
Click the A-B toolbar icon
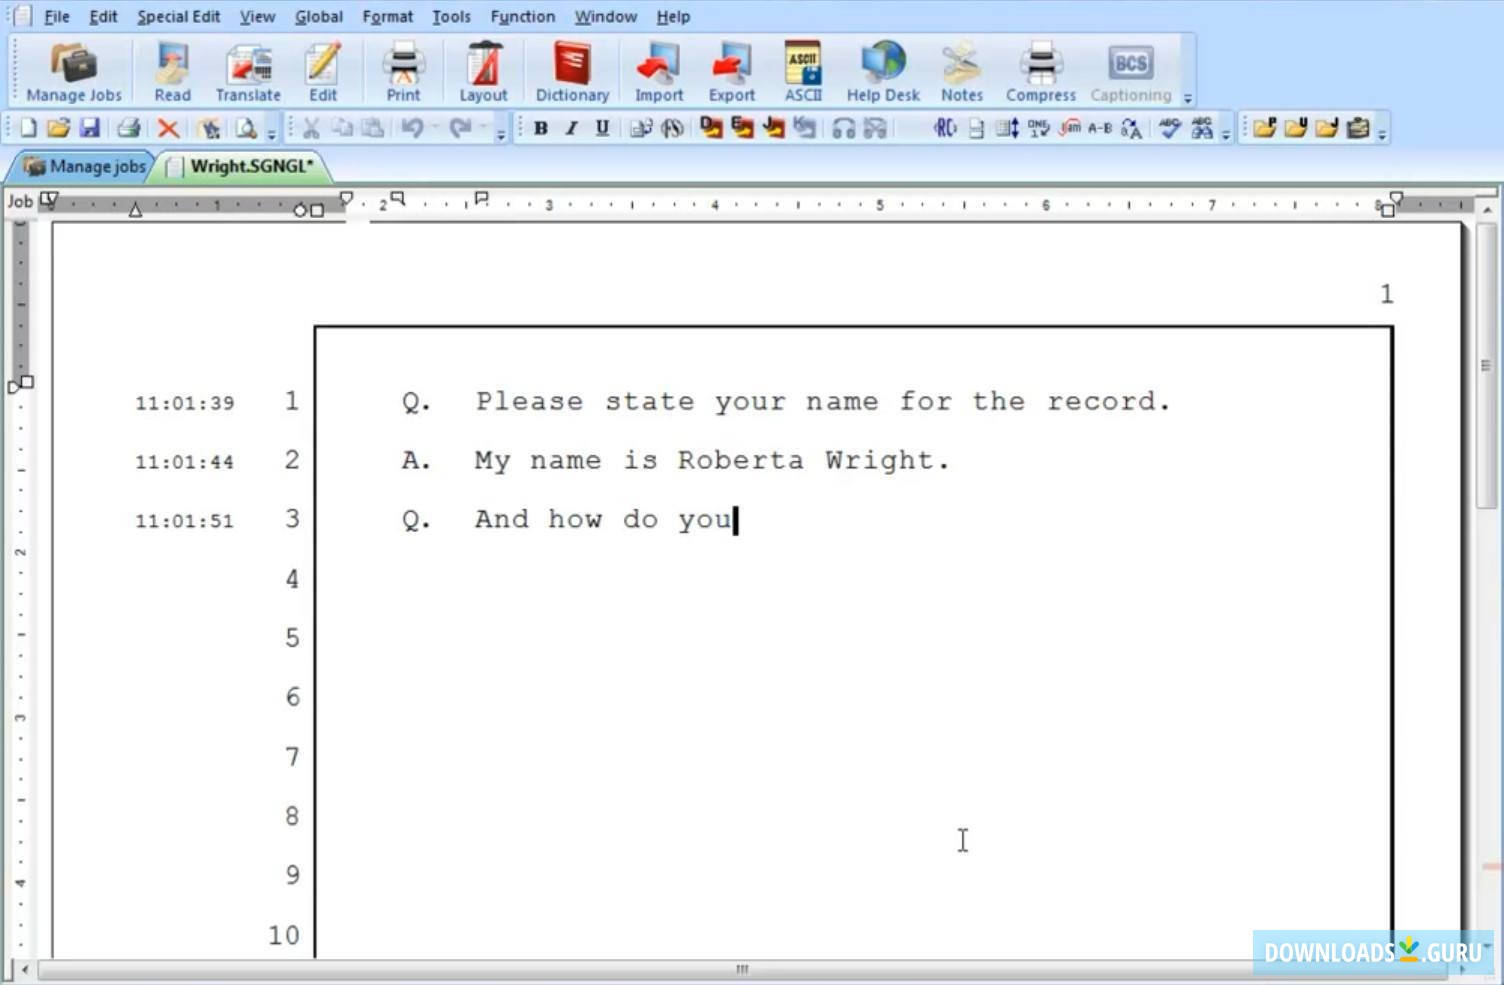(1100, 128)
